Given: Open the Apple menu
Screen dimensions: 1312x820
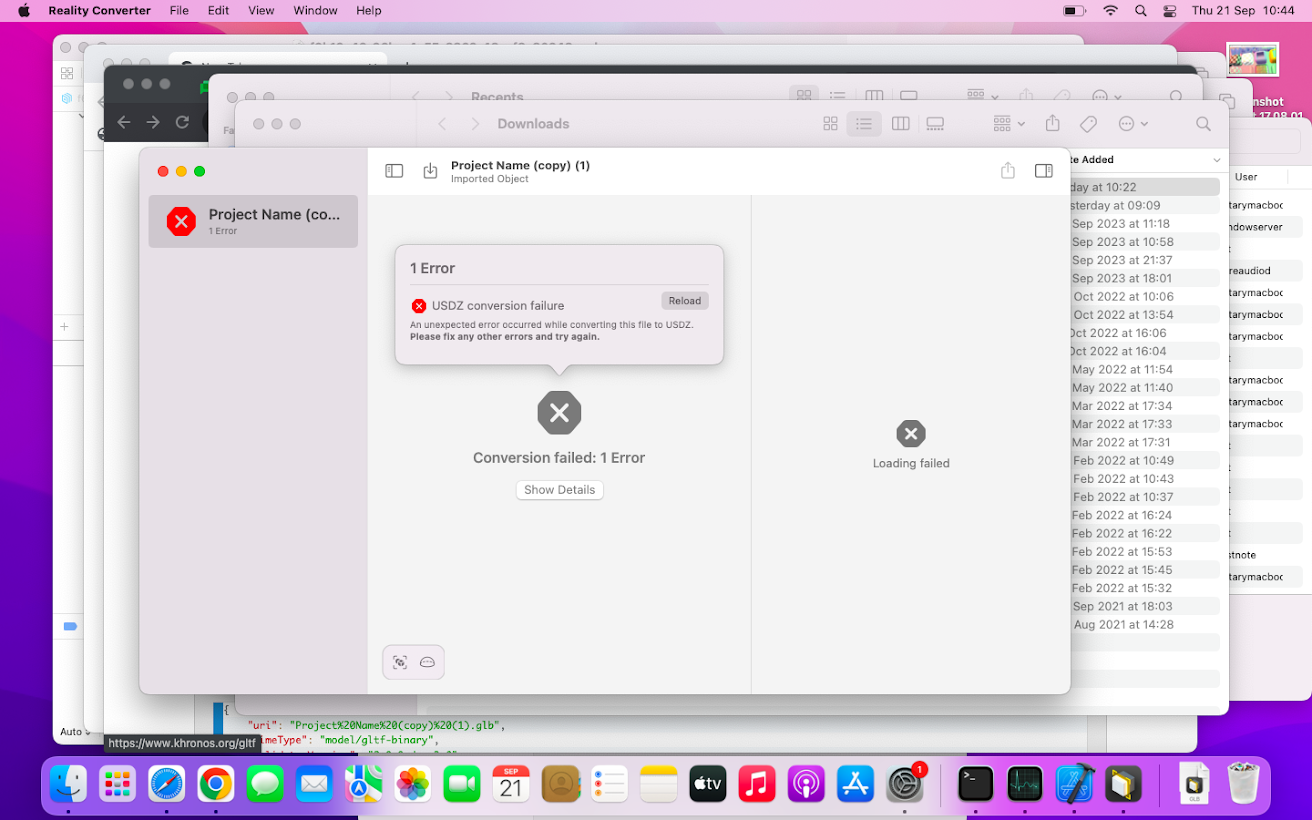Looking at the screenshot, I should coord(24,11).
